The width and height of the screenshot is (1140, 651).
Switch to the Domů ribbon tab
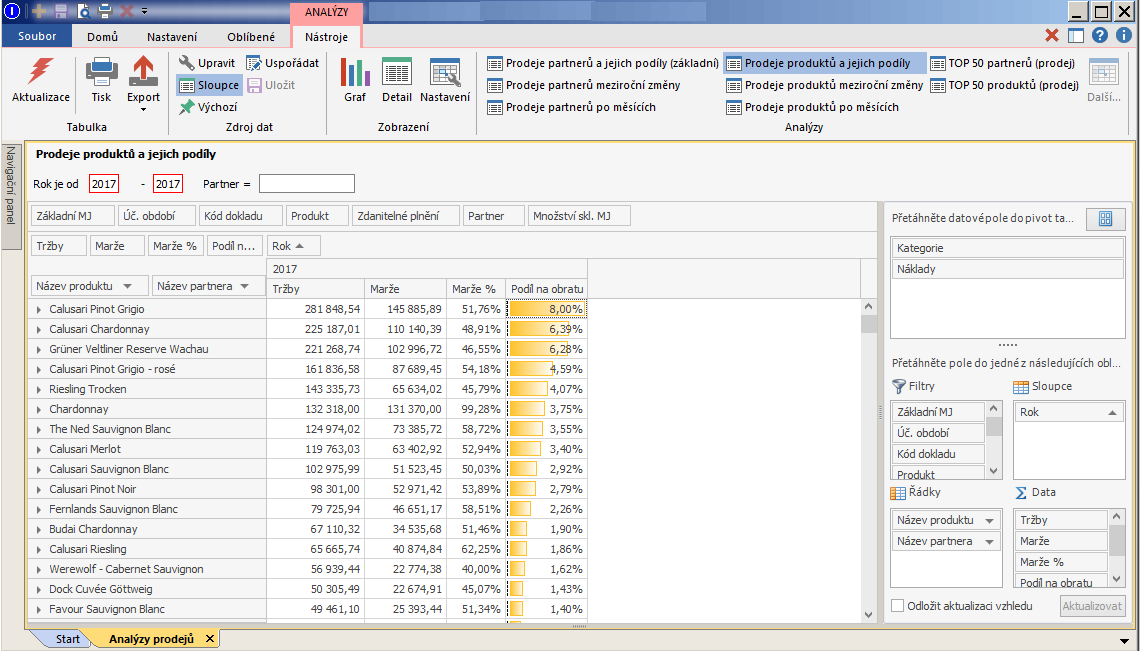[102, 37]
